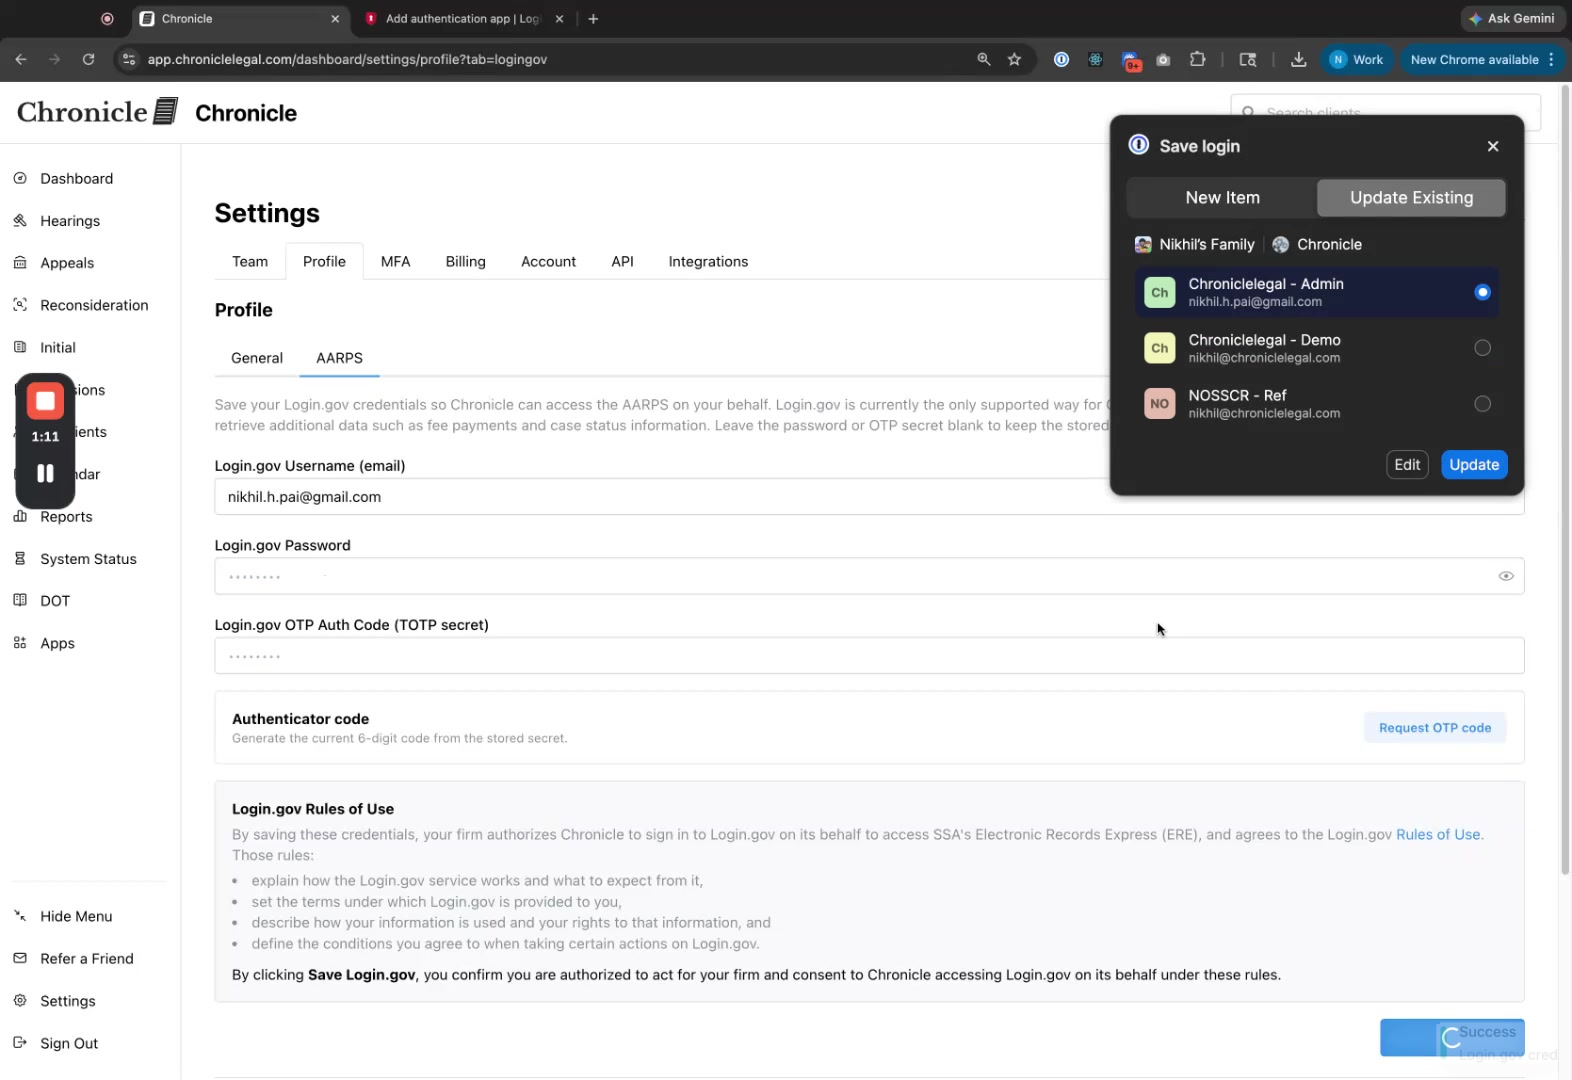Show the Login.gov password with eye icon
The image size is (1572, 1080).
[1505, 576]
